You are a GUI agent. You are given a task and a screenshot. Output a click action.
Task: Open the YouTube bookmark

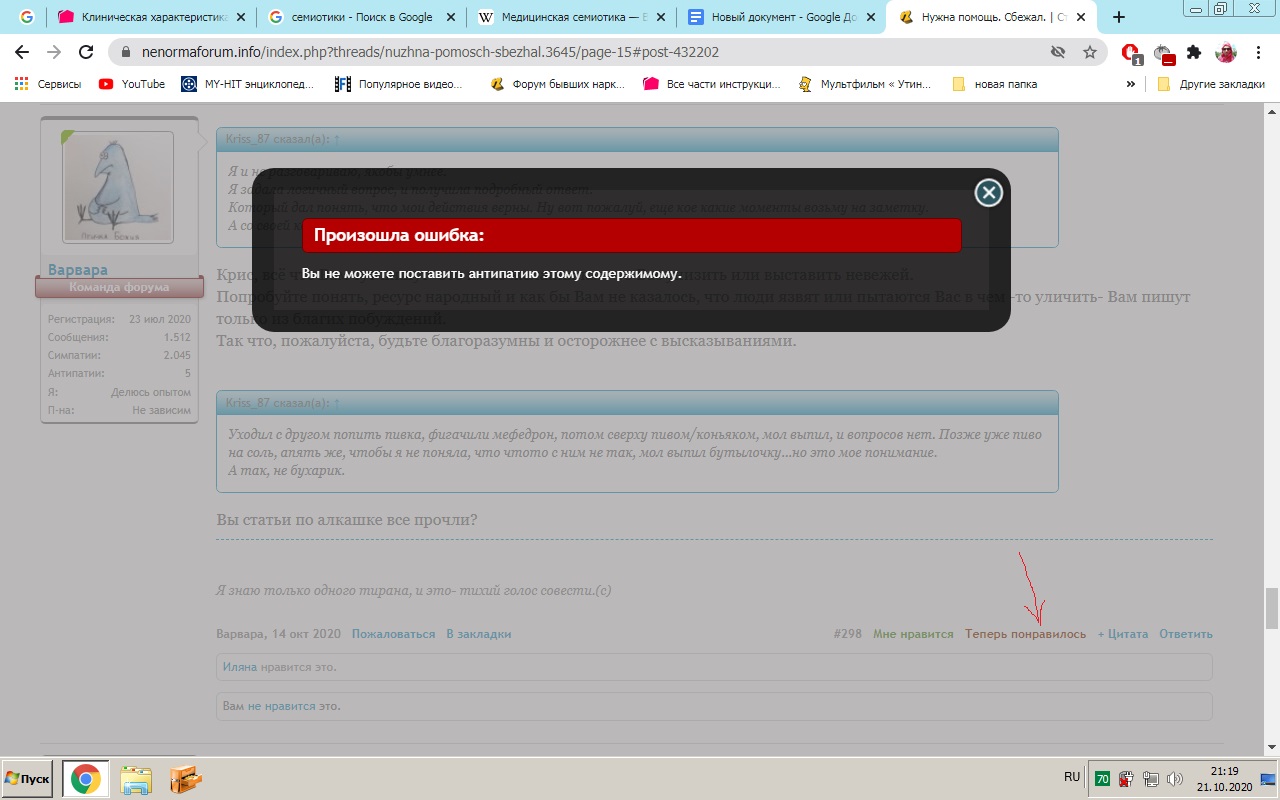click(x=132, y=84)
